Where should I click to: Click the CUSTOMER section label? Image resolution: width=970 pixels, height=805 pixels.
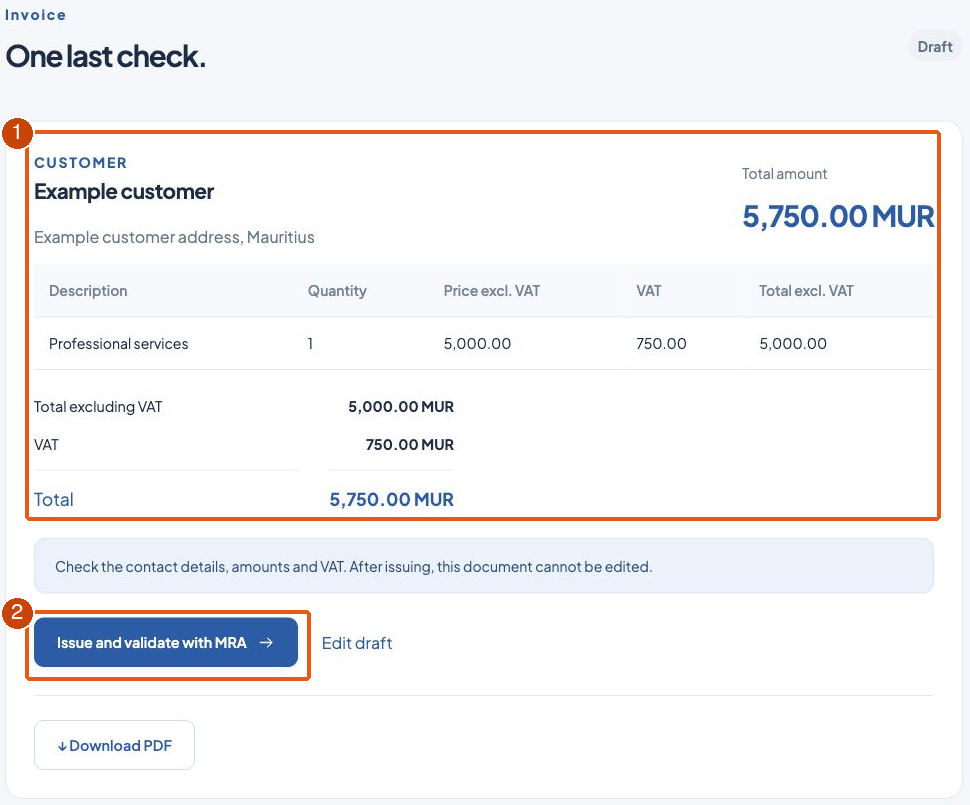(x=80, y=163)
